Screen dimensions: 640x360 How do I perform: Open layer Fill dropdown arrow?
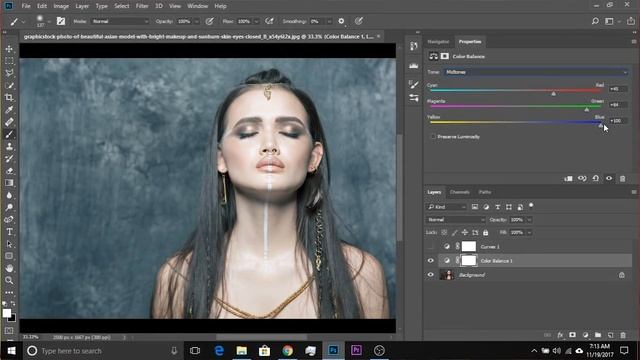click(x=529, y=233)
